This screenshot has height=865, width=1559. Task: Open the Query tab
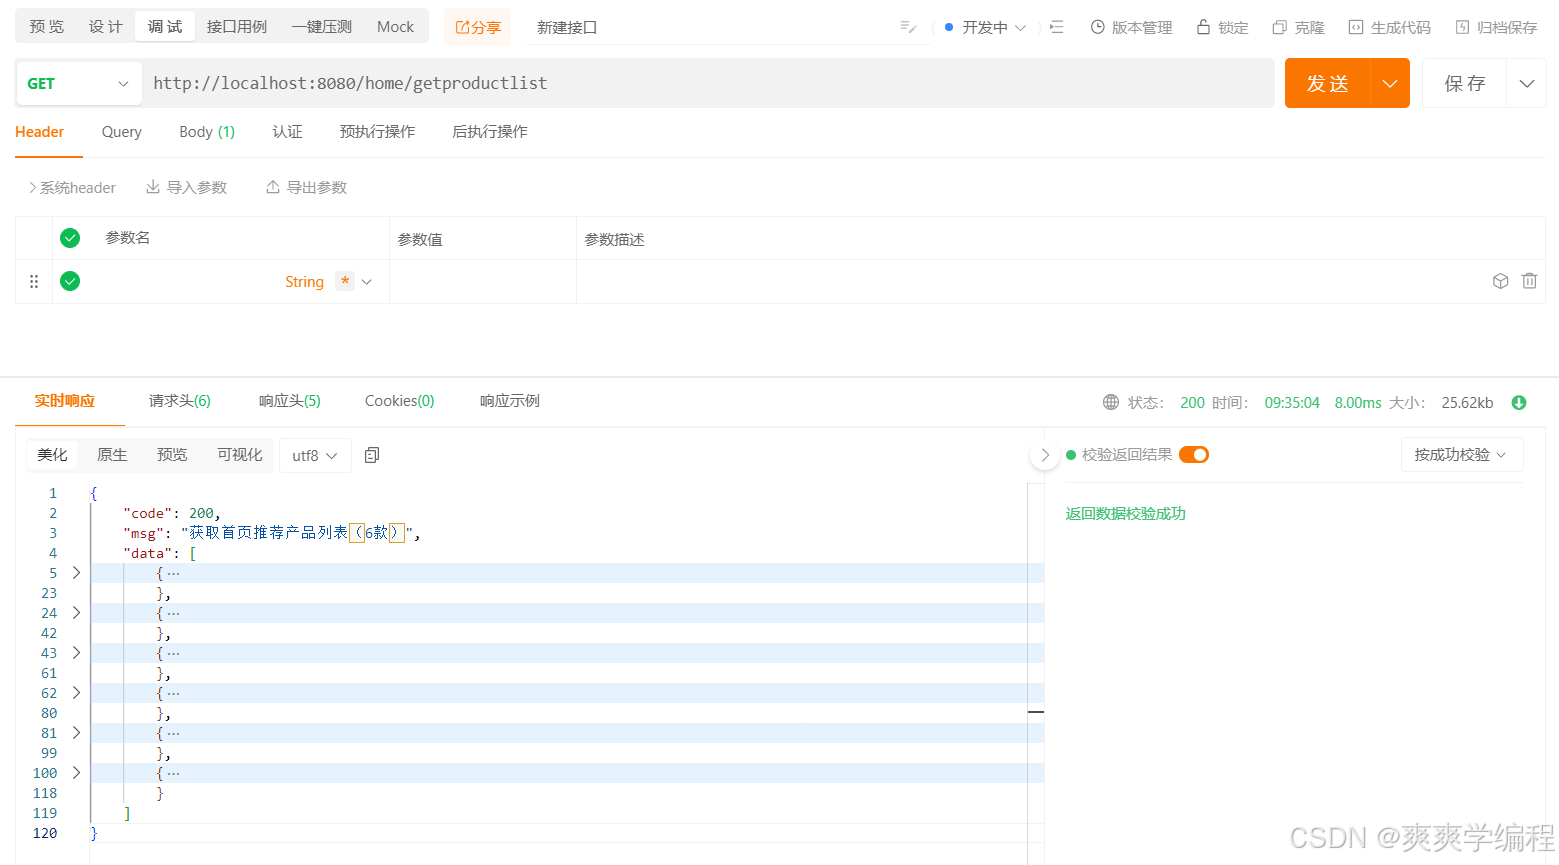pos(122,132)
